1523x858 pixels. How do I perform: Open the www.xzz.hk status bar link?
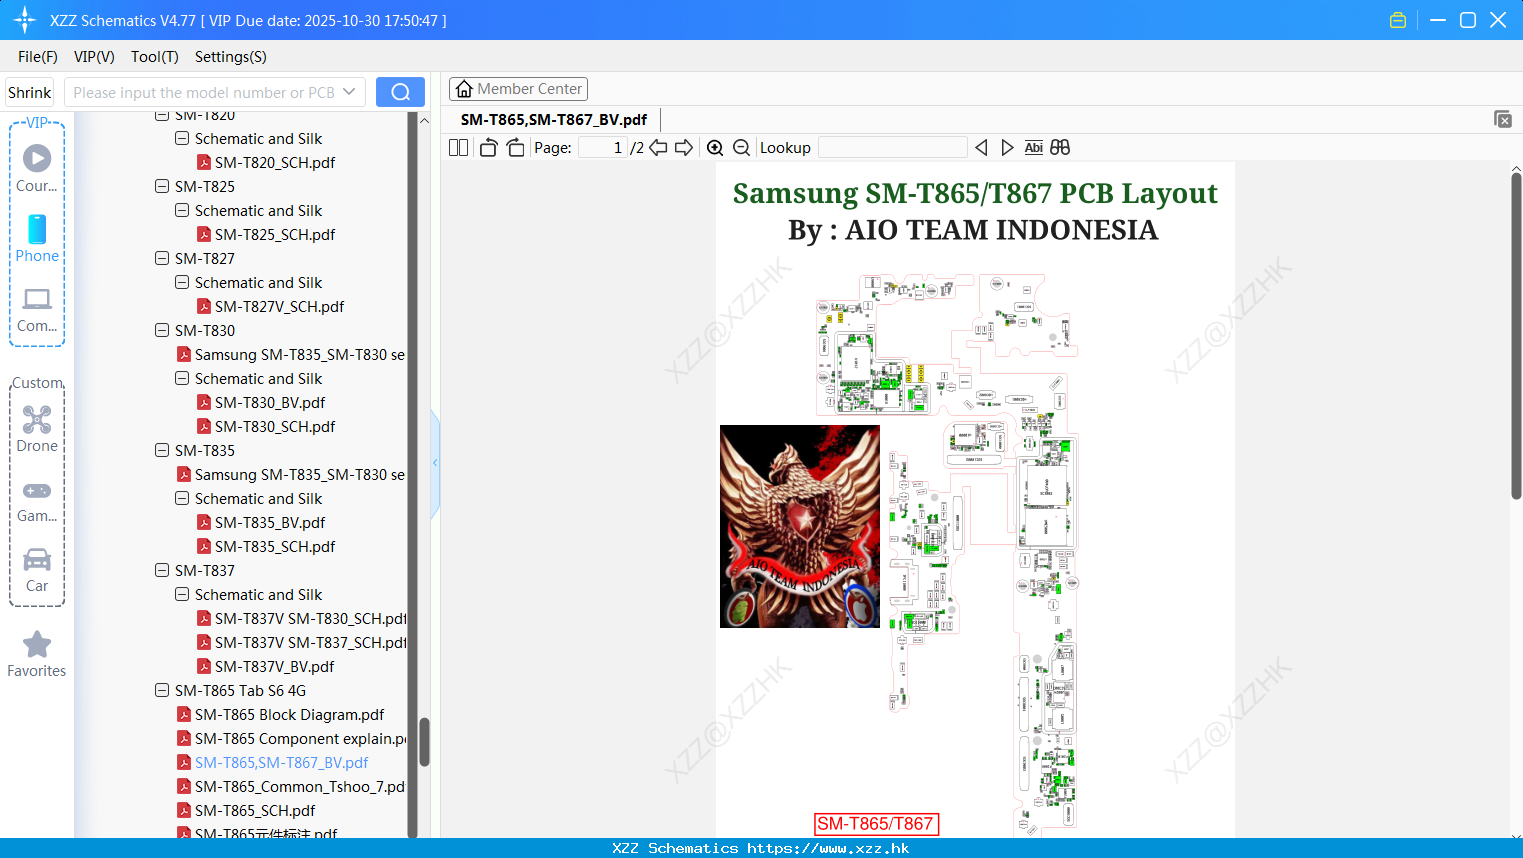click(828, 848)
